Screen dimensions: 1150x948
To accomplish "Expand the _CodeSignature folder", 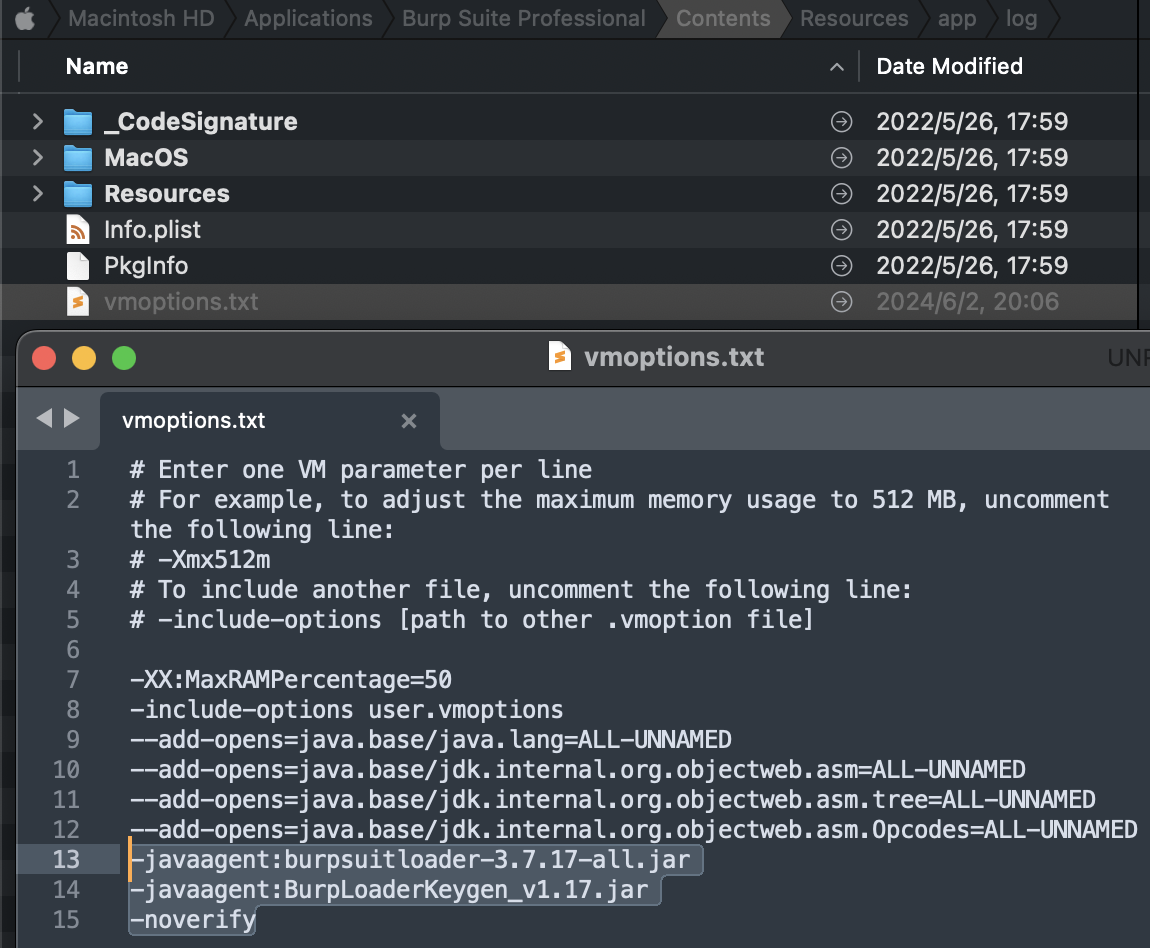I will 37,122.
